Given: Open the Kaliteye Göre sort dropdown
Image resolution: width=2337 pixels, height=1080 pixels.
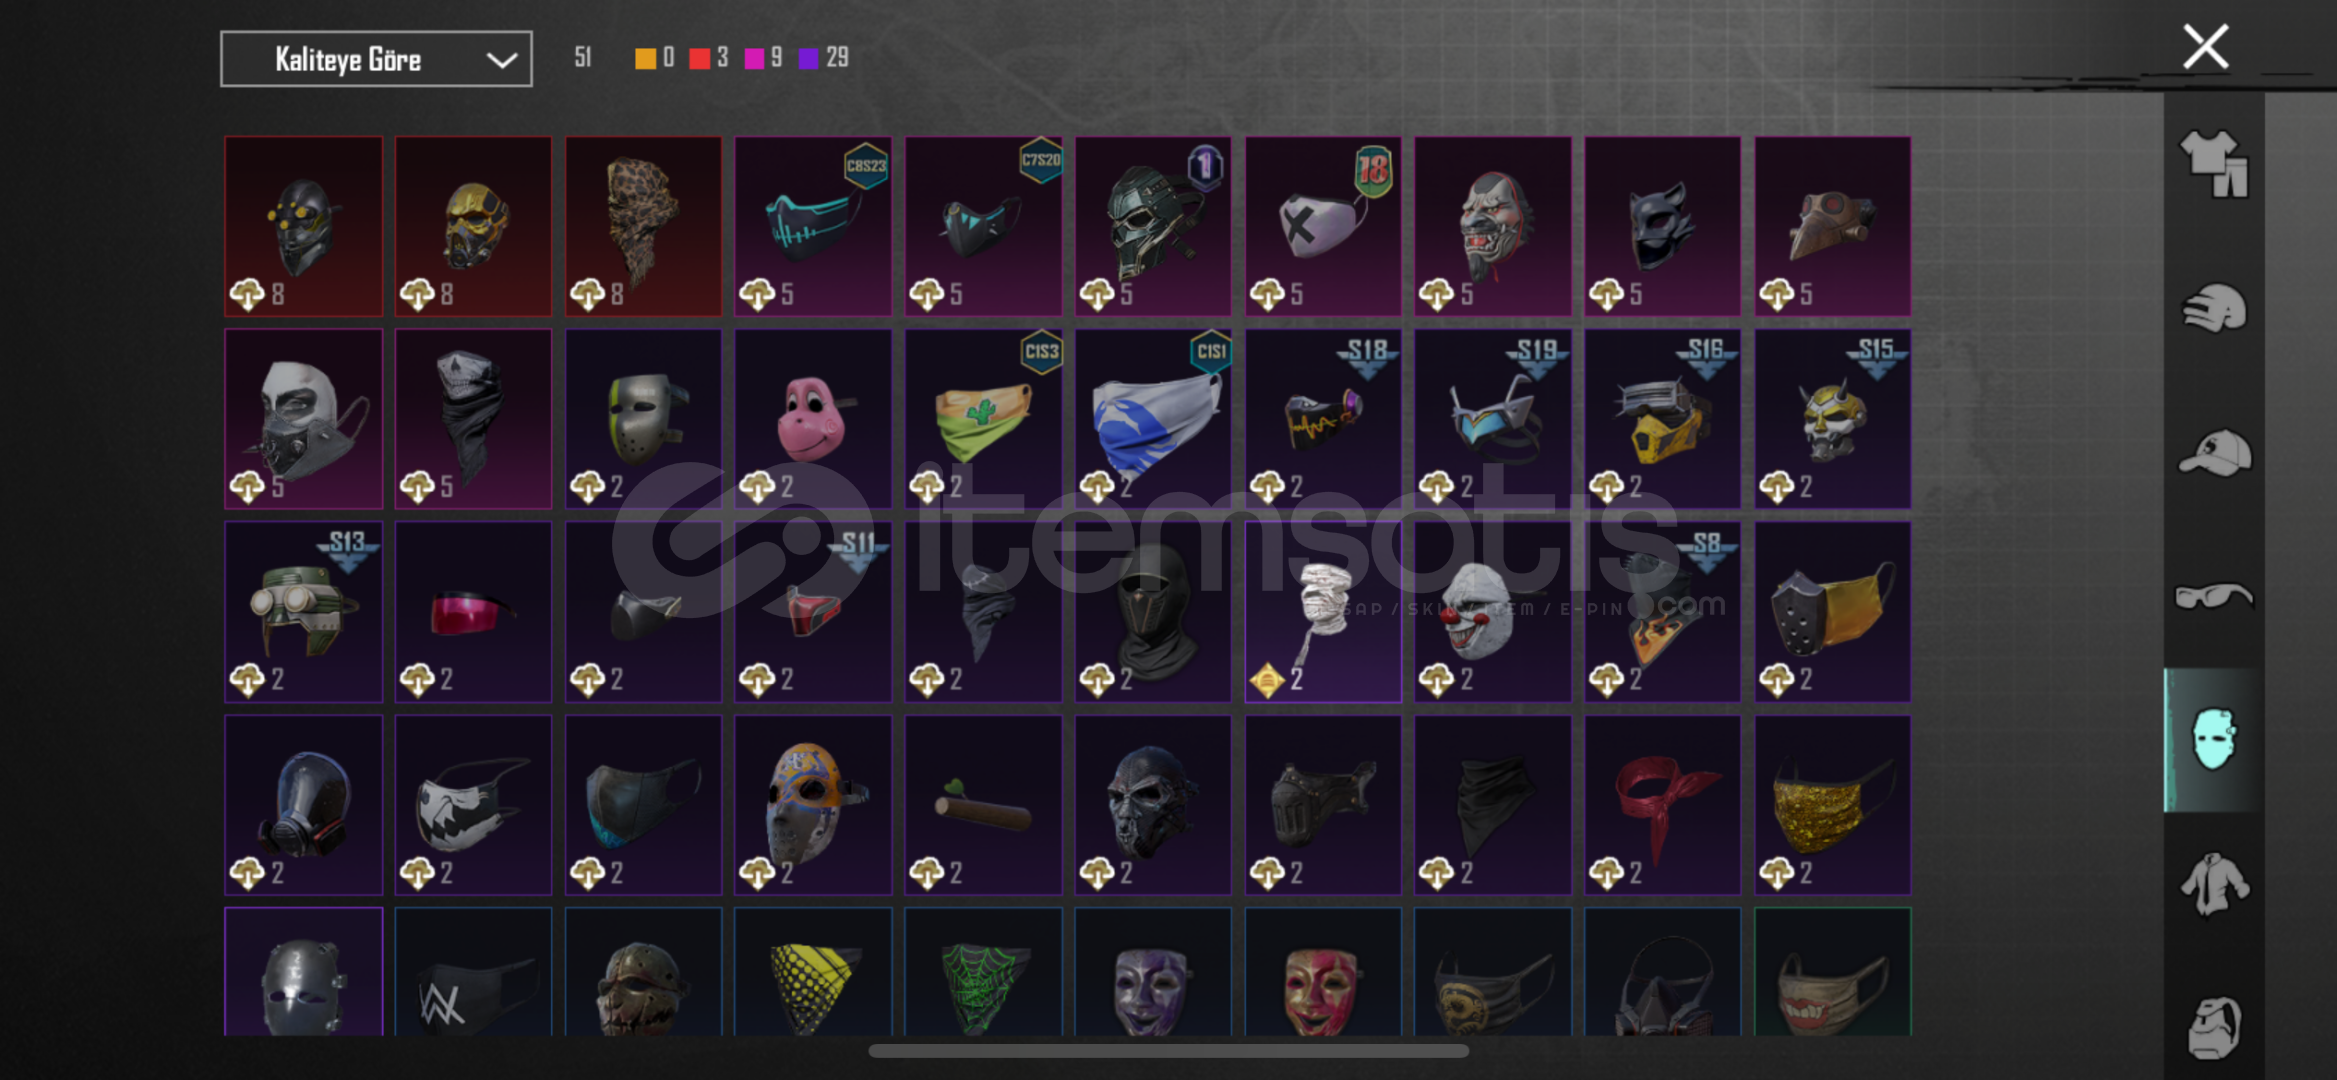Looking at the screenshot, I should click(376, 59).
